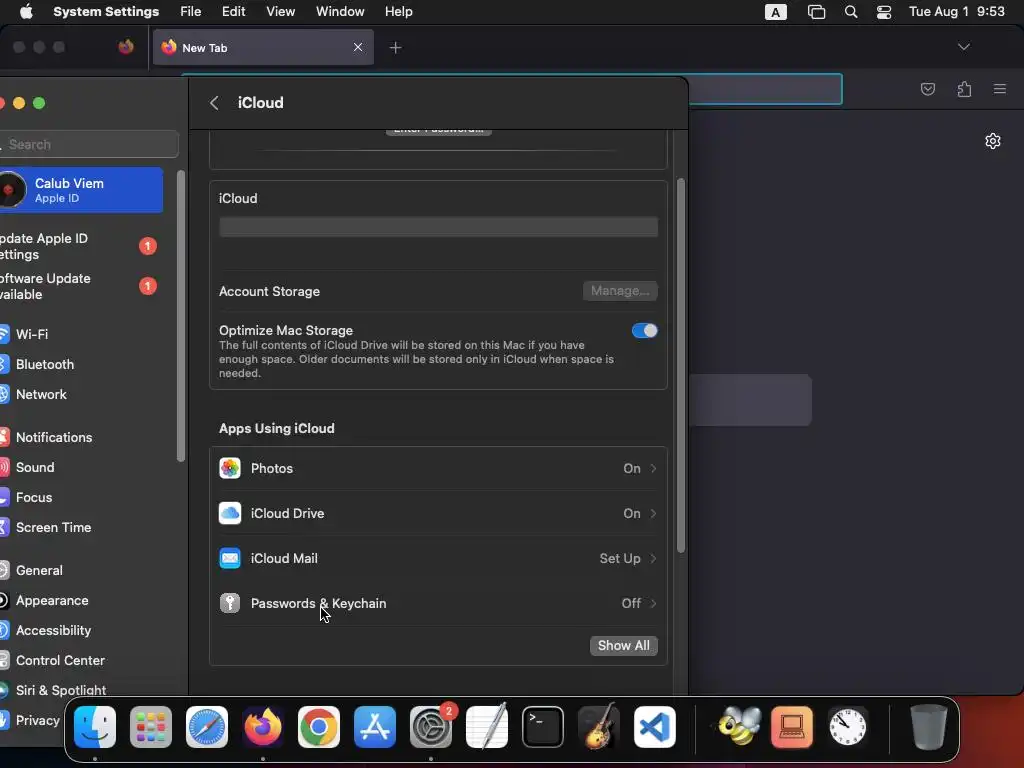Expand iCloud Drive On chevron
Image resolution: width=1024 pixels, height=768 pixels.
point(653,513)
